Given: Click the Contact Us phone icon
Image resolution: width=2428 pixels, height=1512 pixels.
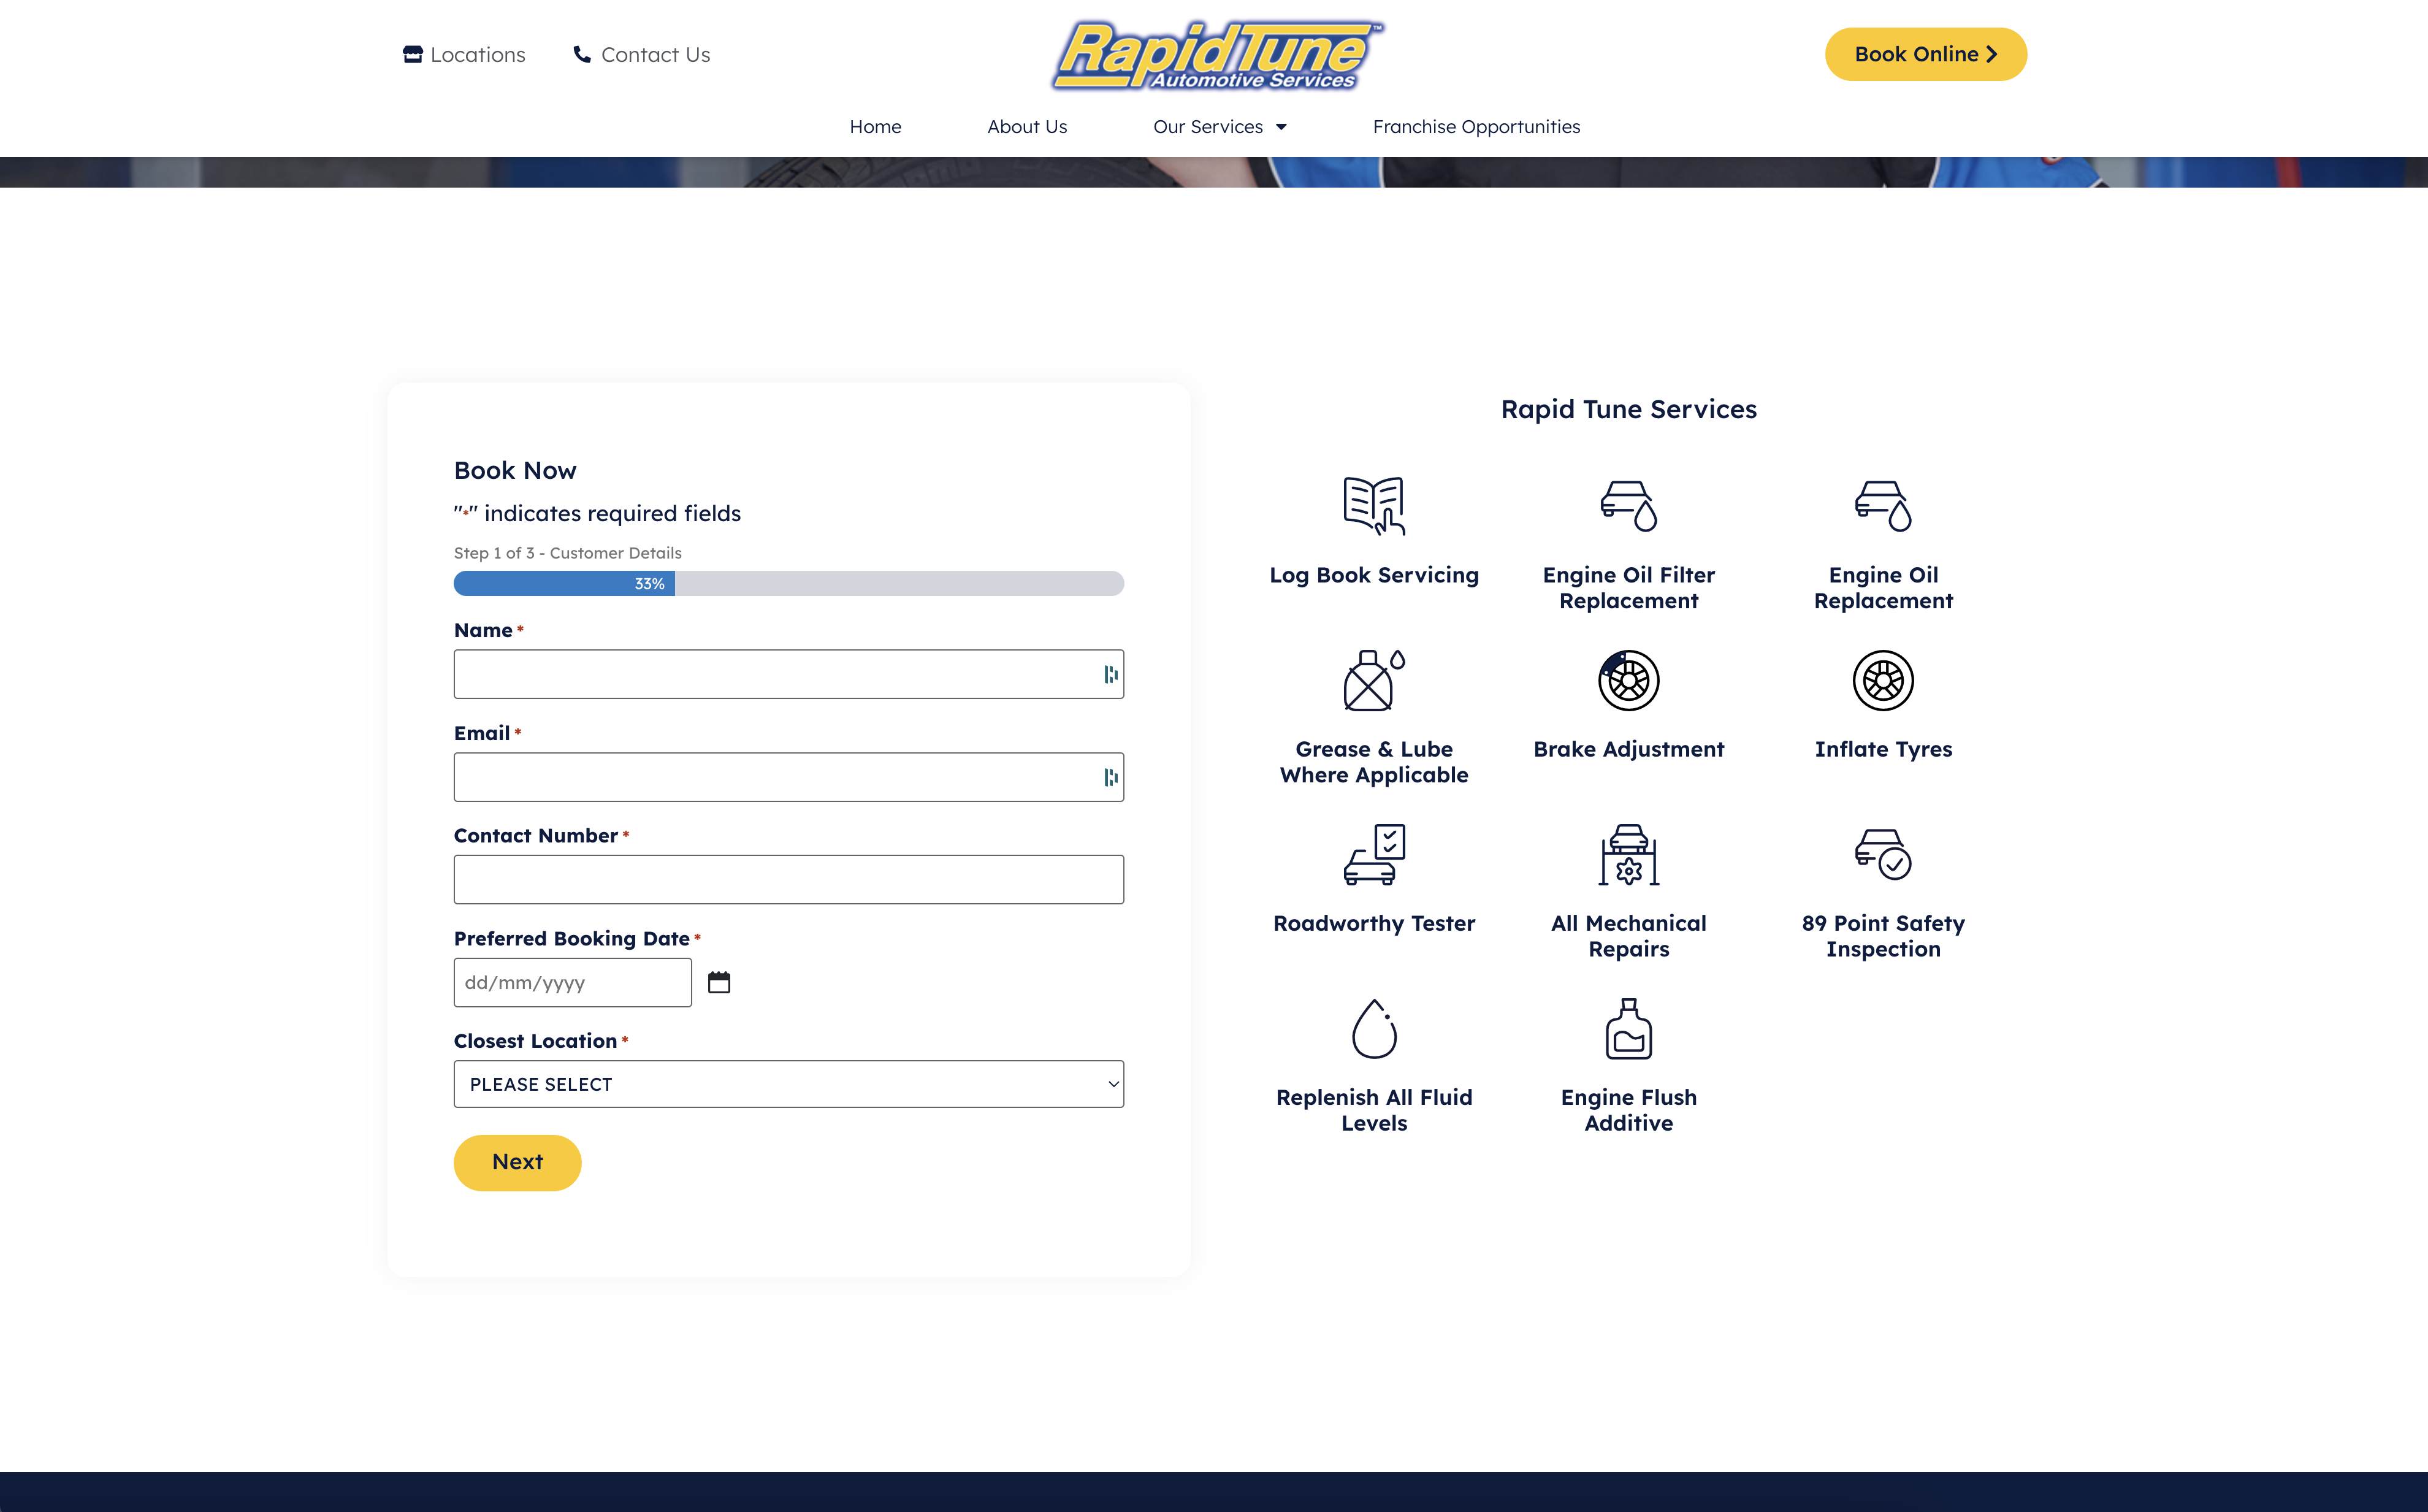Looking at the screenshot, I should (x=582, y=54).
